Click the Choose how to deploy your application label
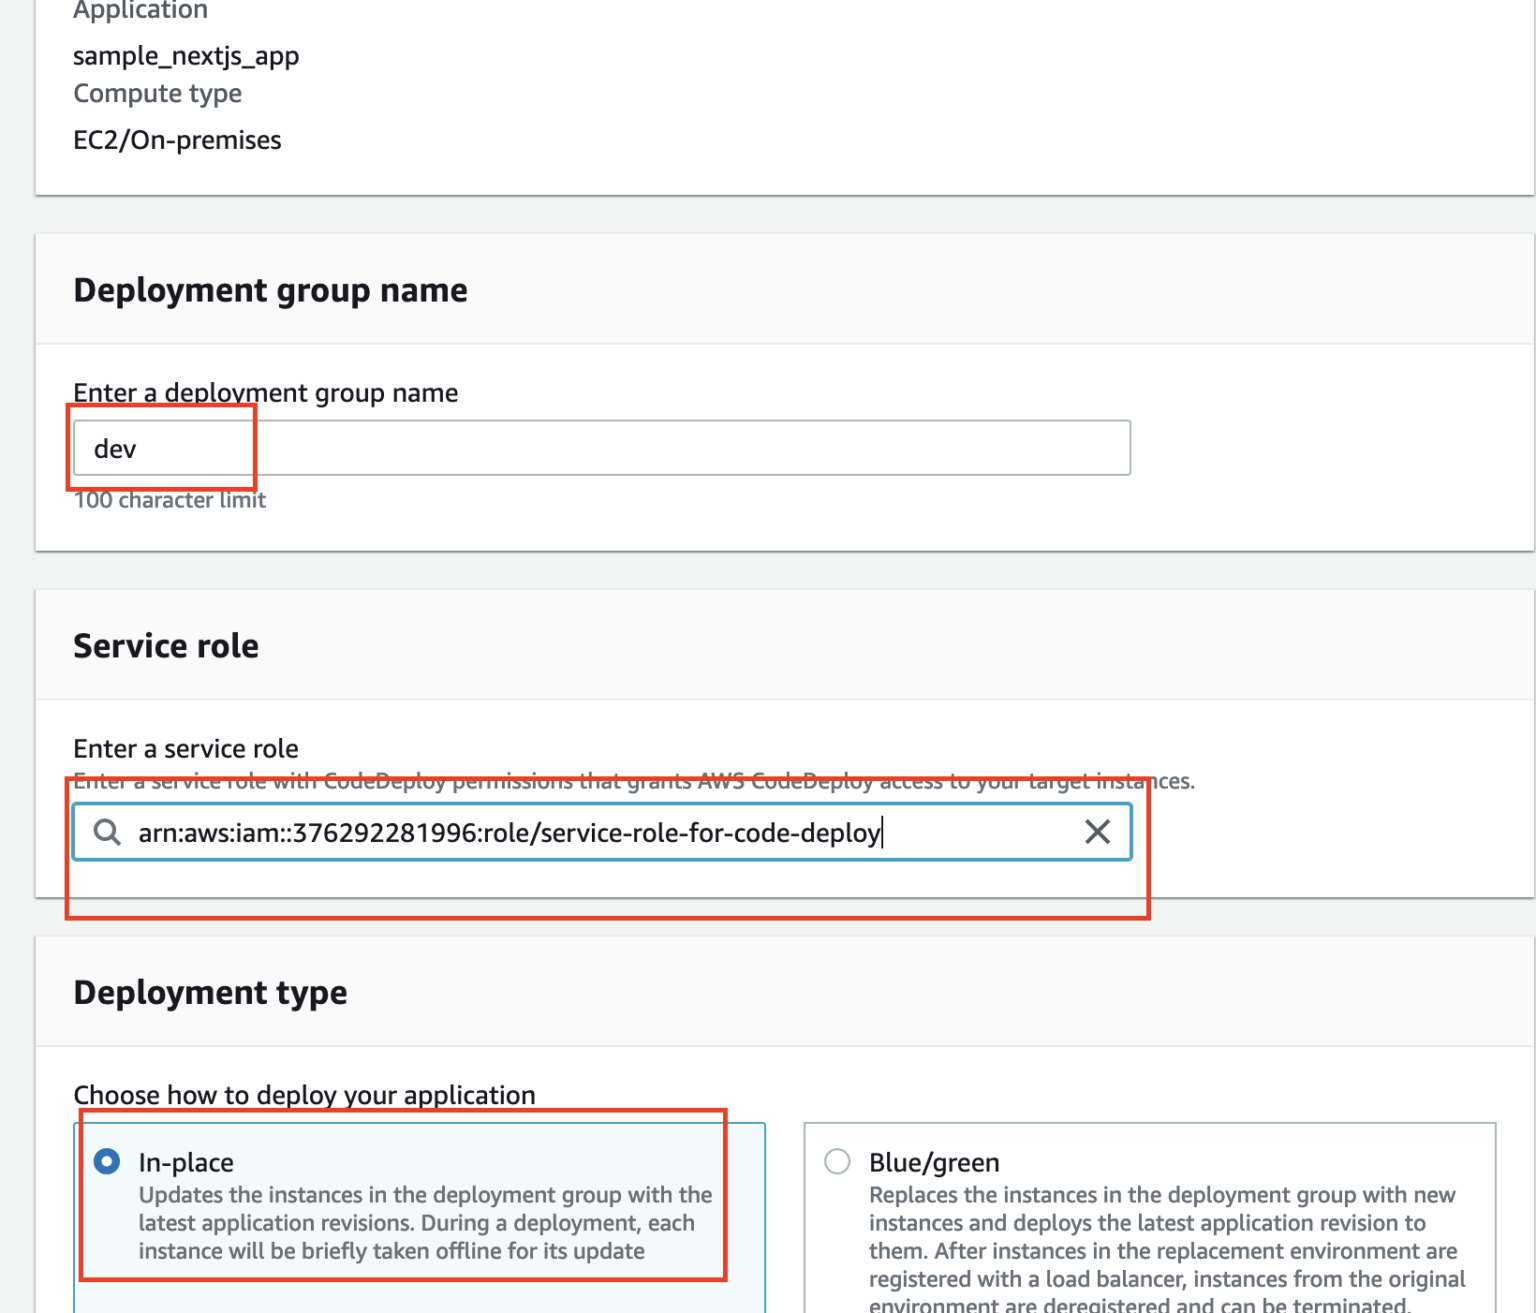 [303, 1095]
